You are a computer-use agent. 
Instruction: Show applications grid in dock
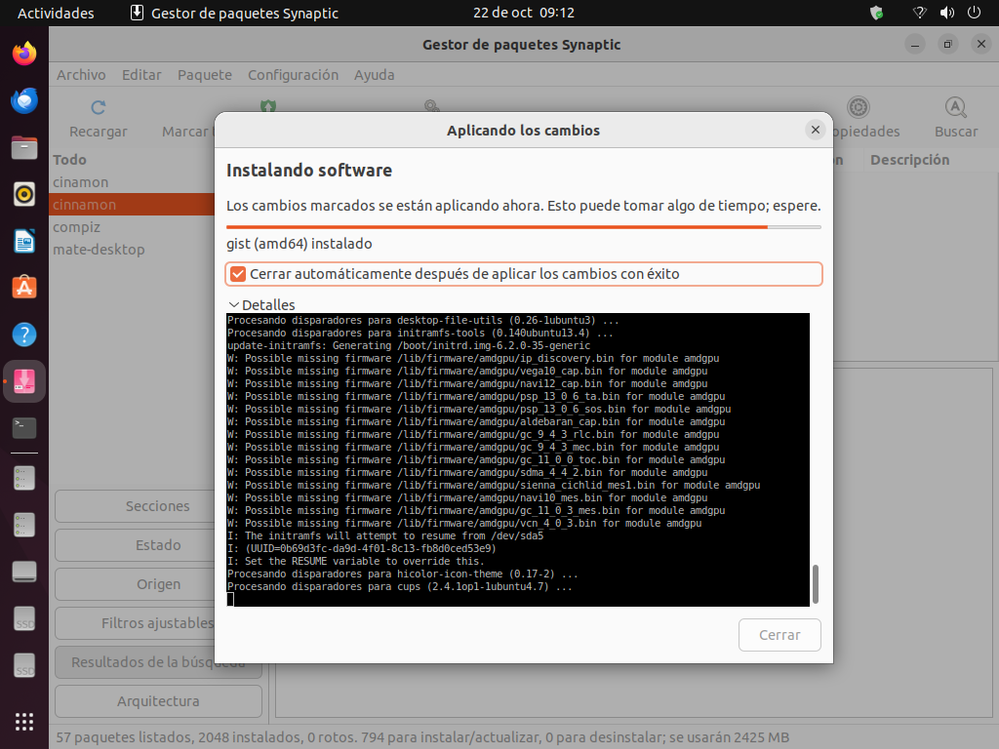pyautogui.click(x=24, y=722)
